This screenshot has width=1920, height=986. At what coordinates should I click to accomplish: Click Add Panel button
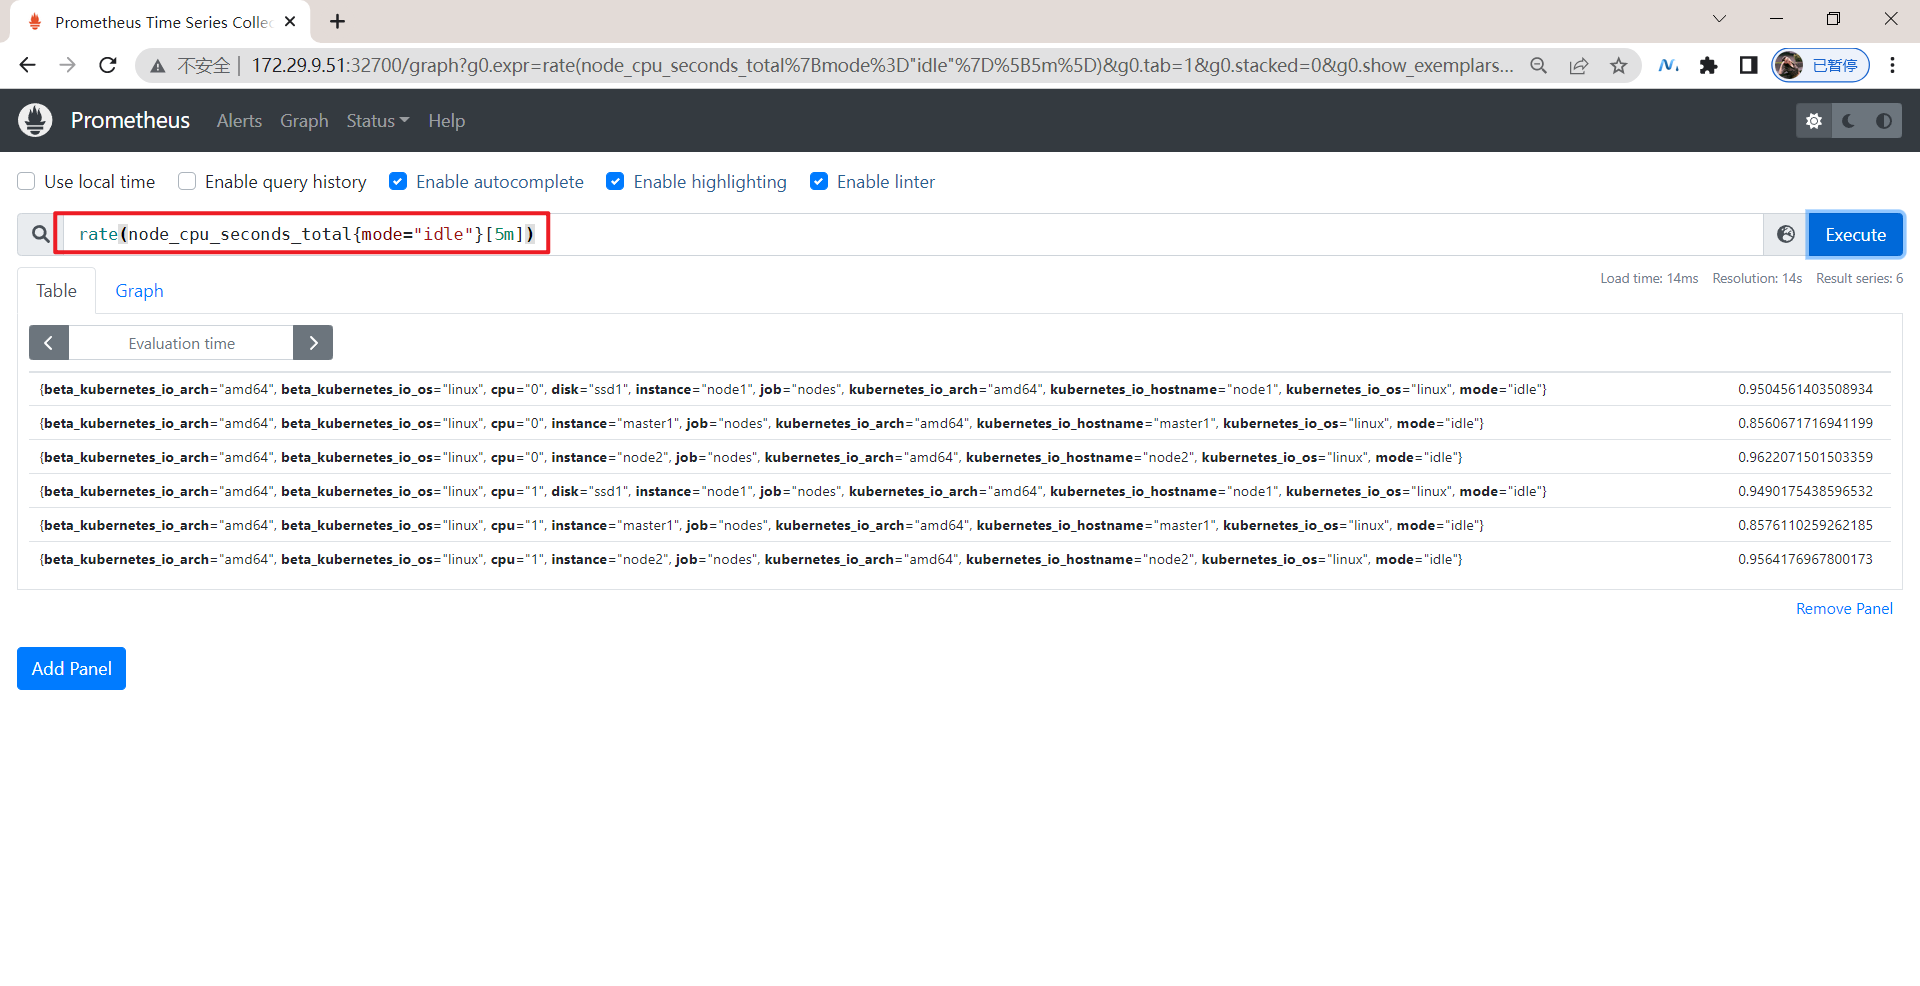(71, 668)
